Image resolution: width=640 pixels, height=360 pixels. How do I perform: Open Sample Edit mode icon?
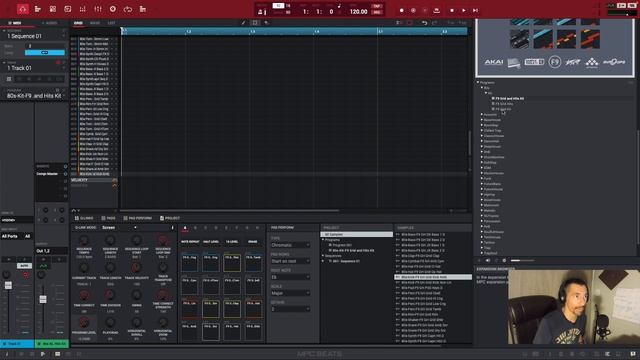(68, 9)
